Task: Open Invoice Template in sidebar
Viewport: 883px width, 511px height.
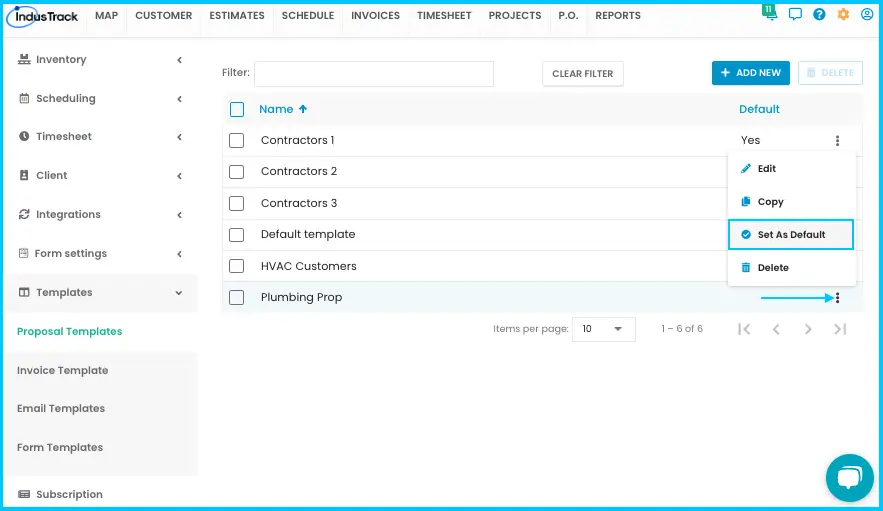Action: pyautogui.click(x=63, y=370)
